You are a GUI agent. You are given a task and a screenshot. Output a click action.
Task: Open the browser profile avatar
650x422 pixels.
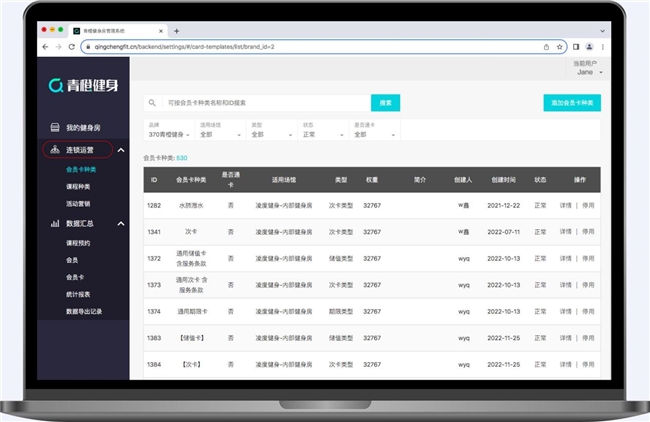pyautogui.click(x=589, y=47)
